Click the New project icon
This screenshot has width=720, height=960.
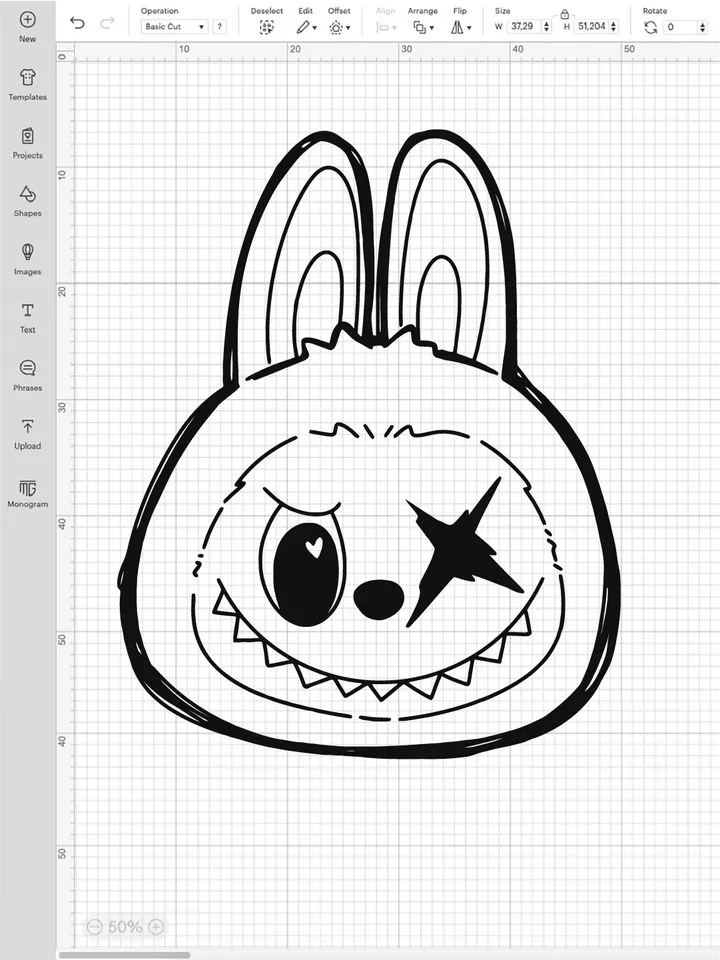point(27,20)
